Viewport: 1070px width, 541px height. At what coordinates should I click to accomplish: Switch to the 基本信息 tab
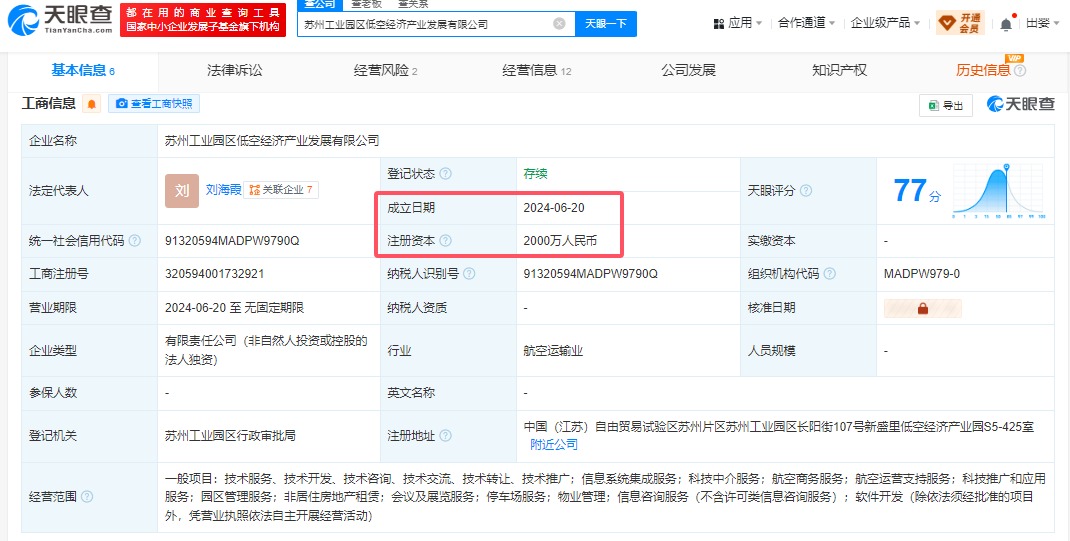(83, 70)
